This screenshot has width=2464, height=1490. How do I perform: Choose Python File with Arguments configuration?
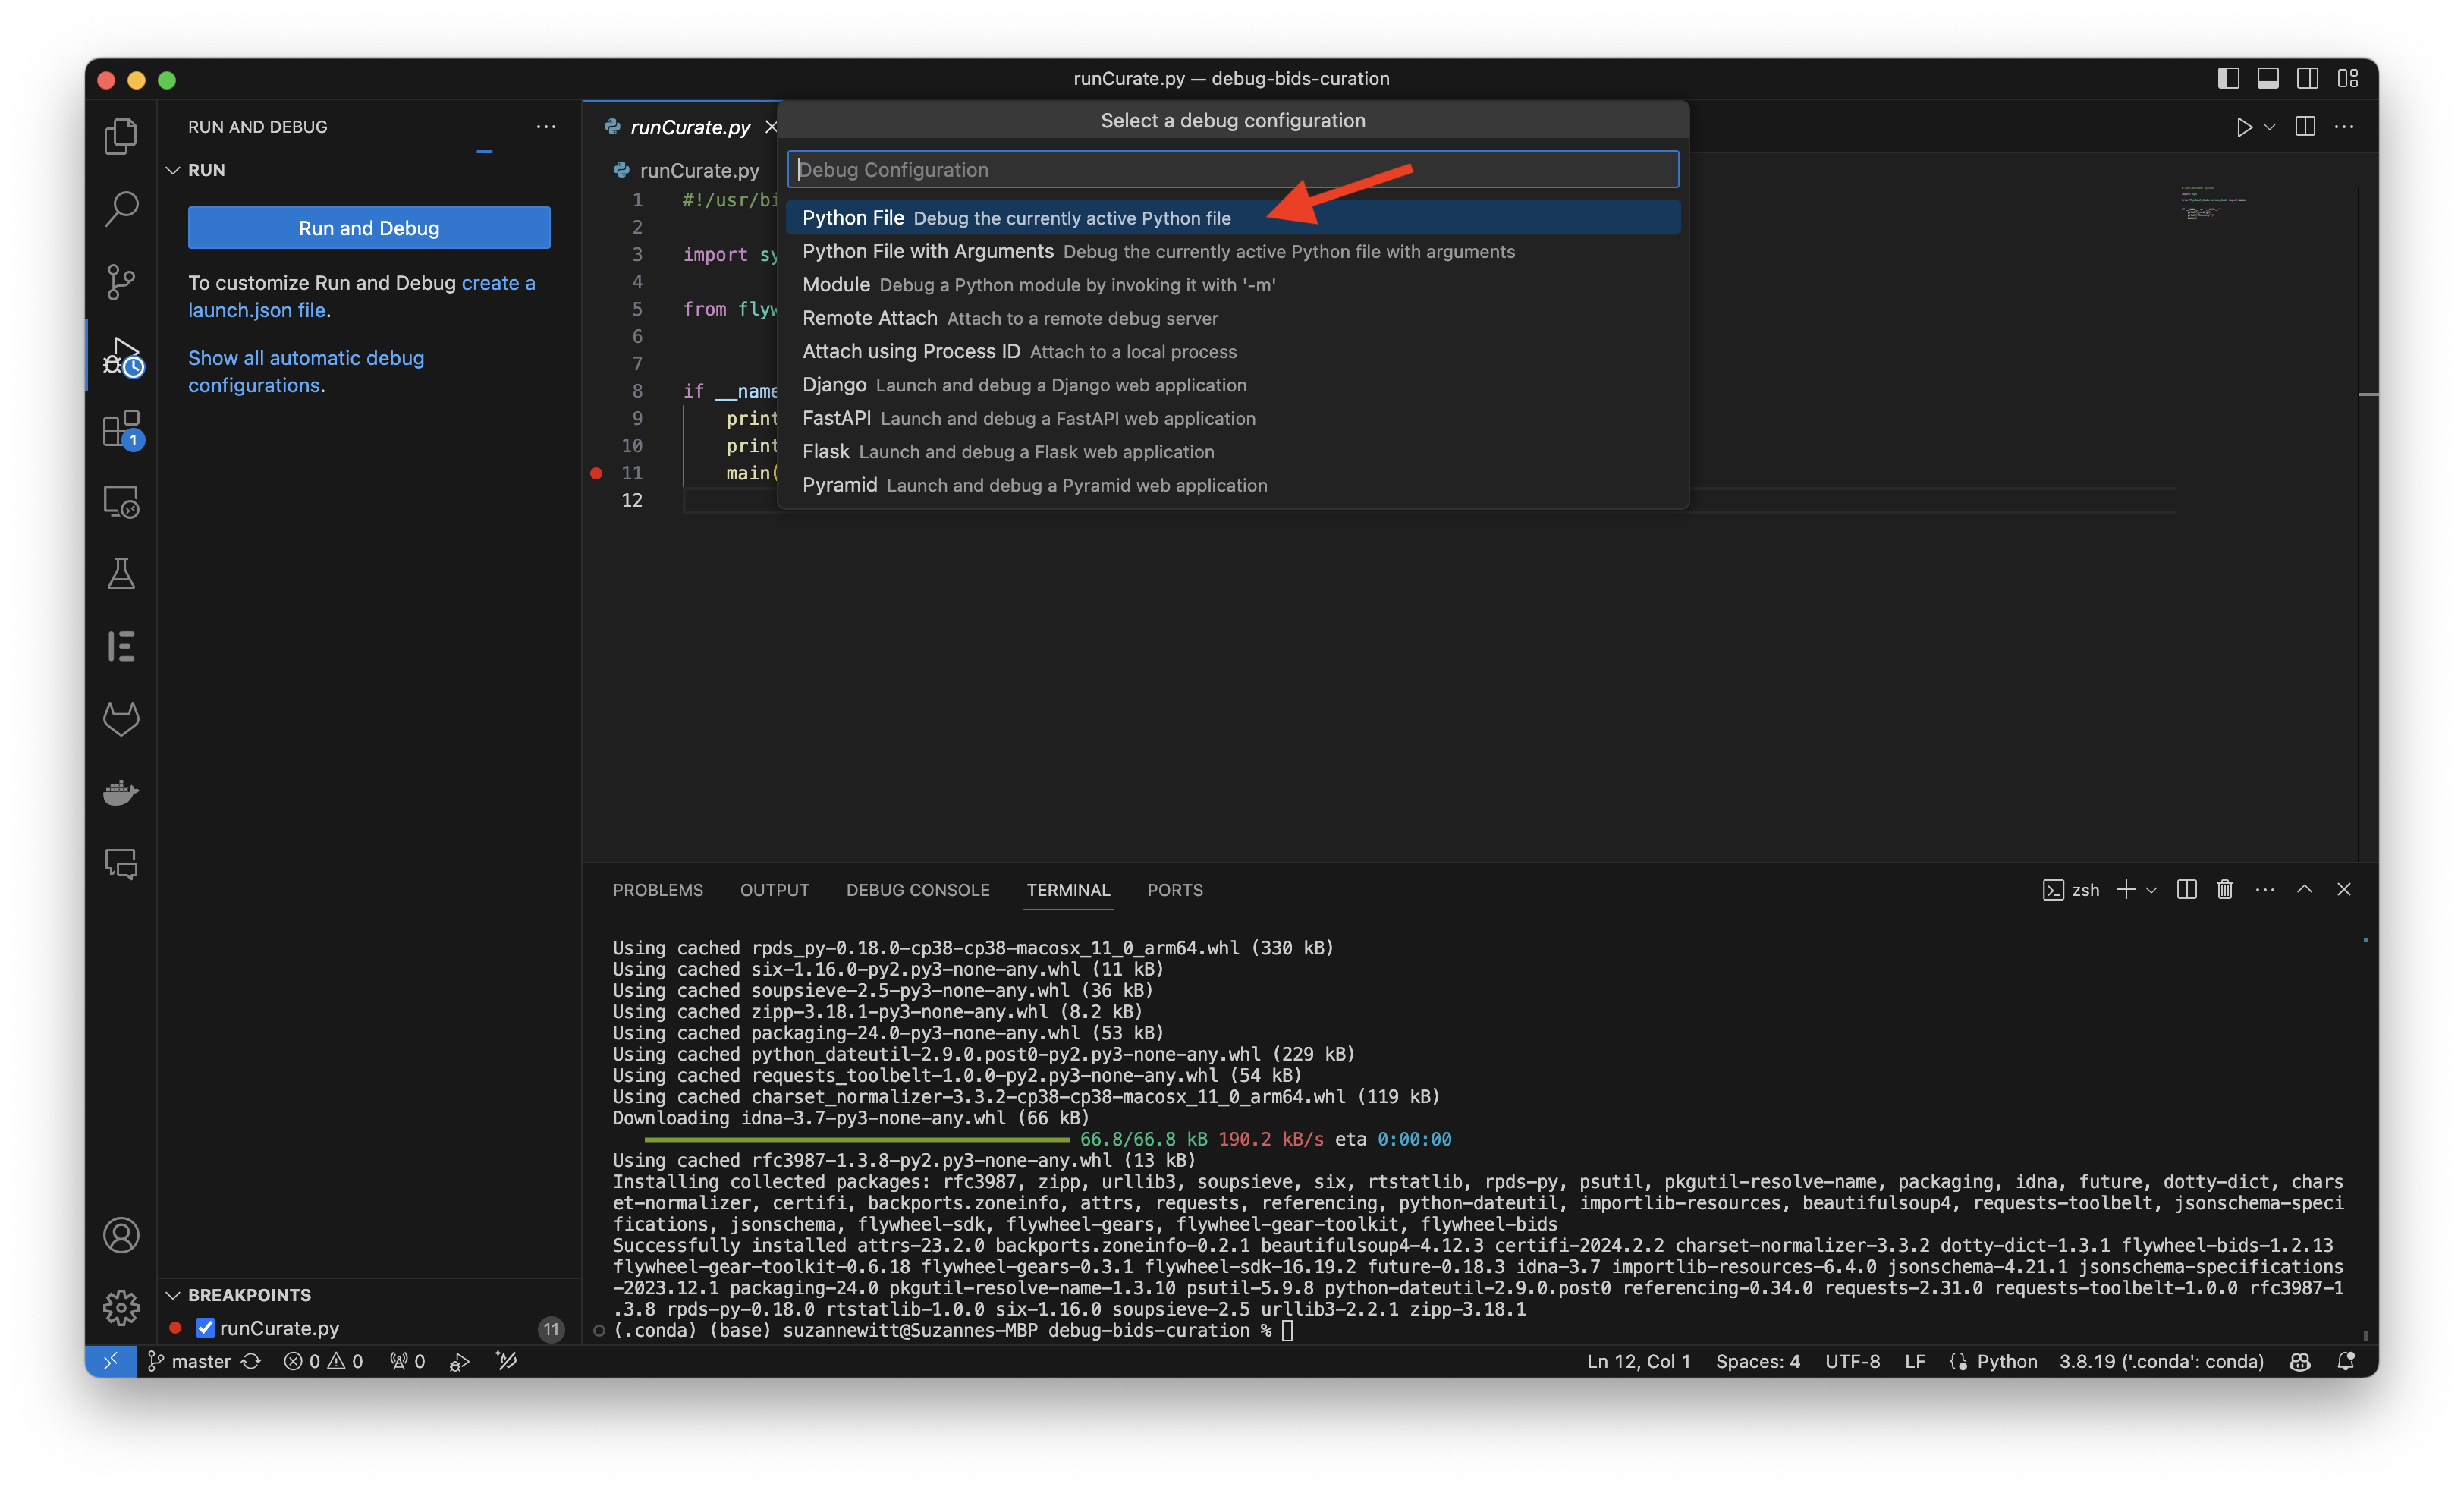coord(1232,251)
